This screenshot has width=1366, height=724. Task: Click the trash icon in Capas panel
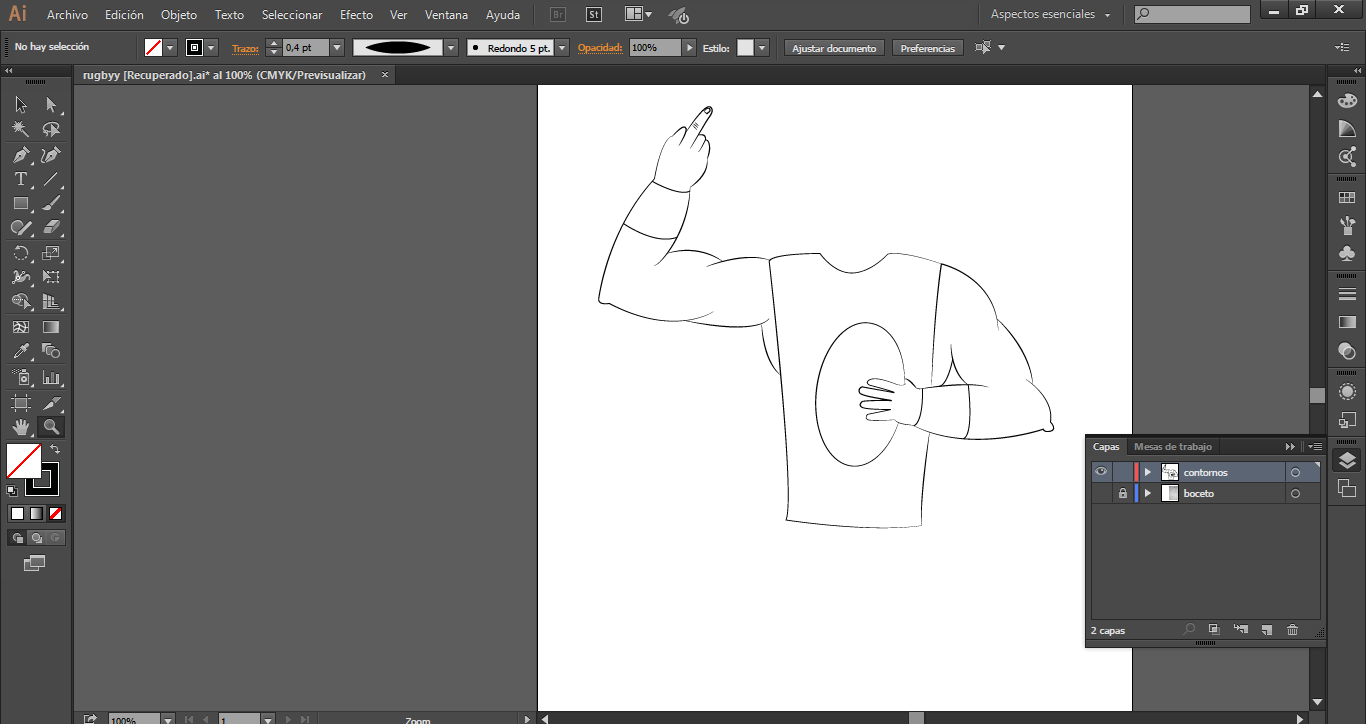click(x=1292, y=630)
